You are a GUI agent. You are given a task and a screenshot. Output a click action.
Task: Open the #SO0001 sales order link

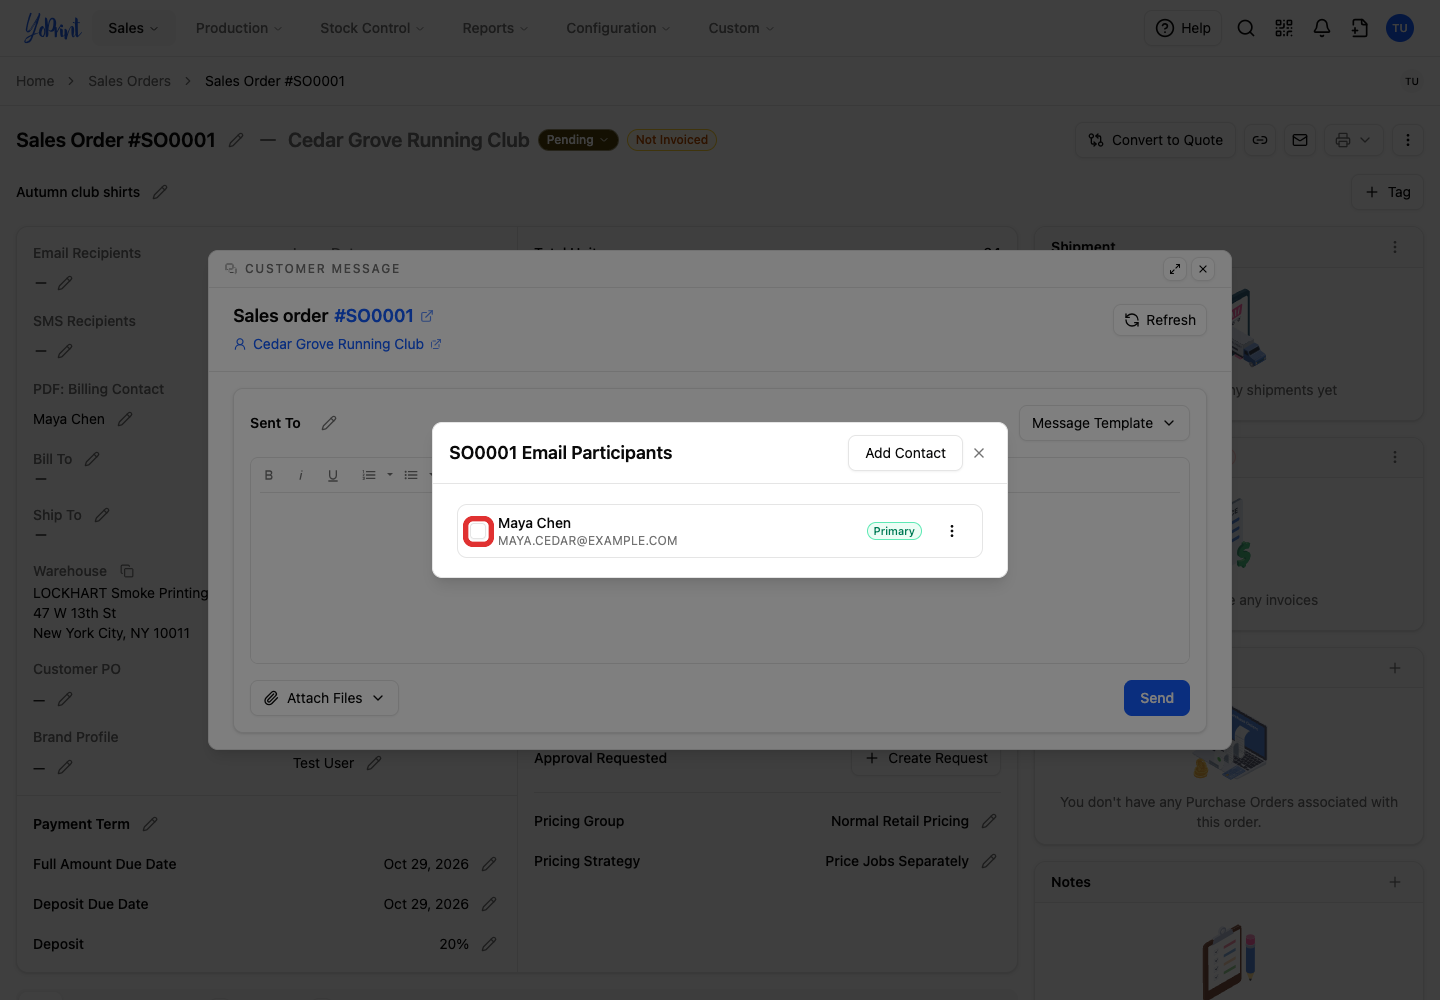tap(374, 316)
